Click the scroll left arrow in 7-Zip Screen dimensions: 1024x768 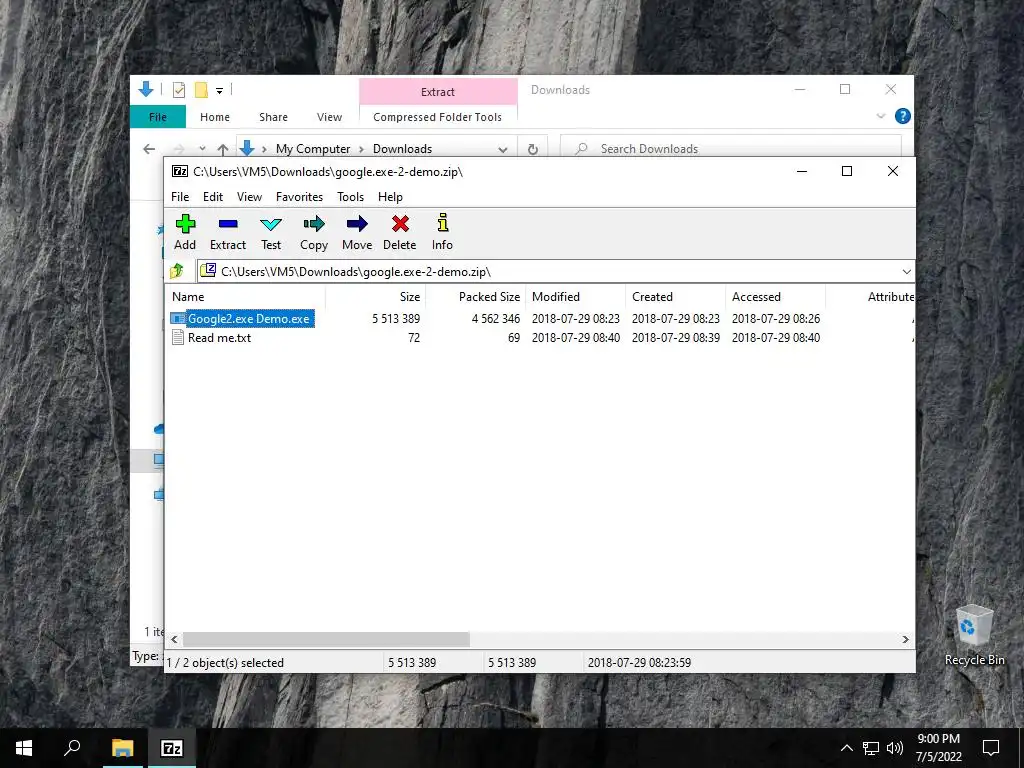coord(174,639)
